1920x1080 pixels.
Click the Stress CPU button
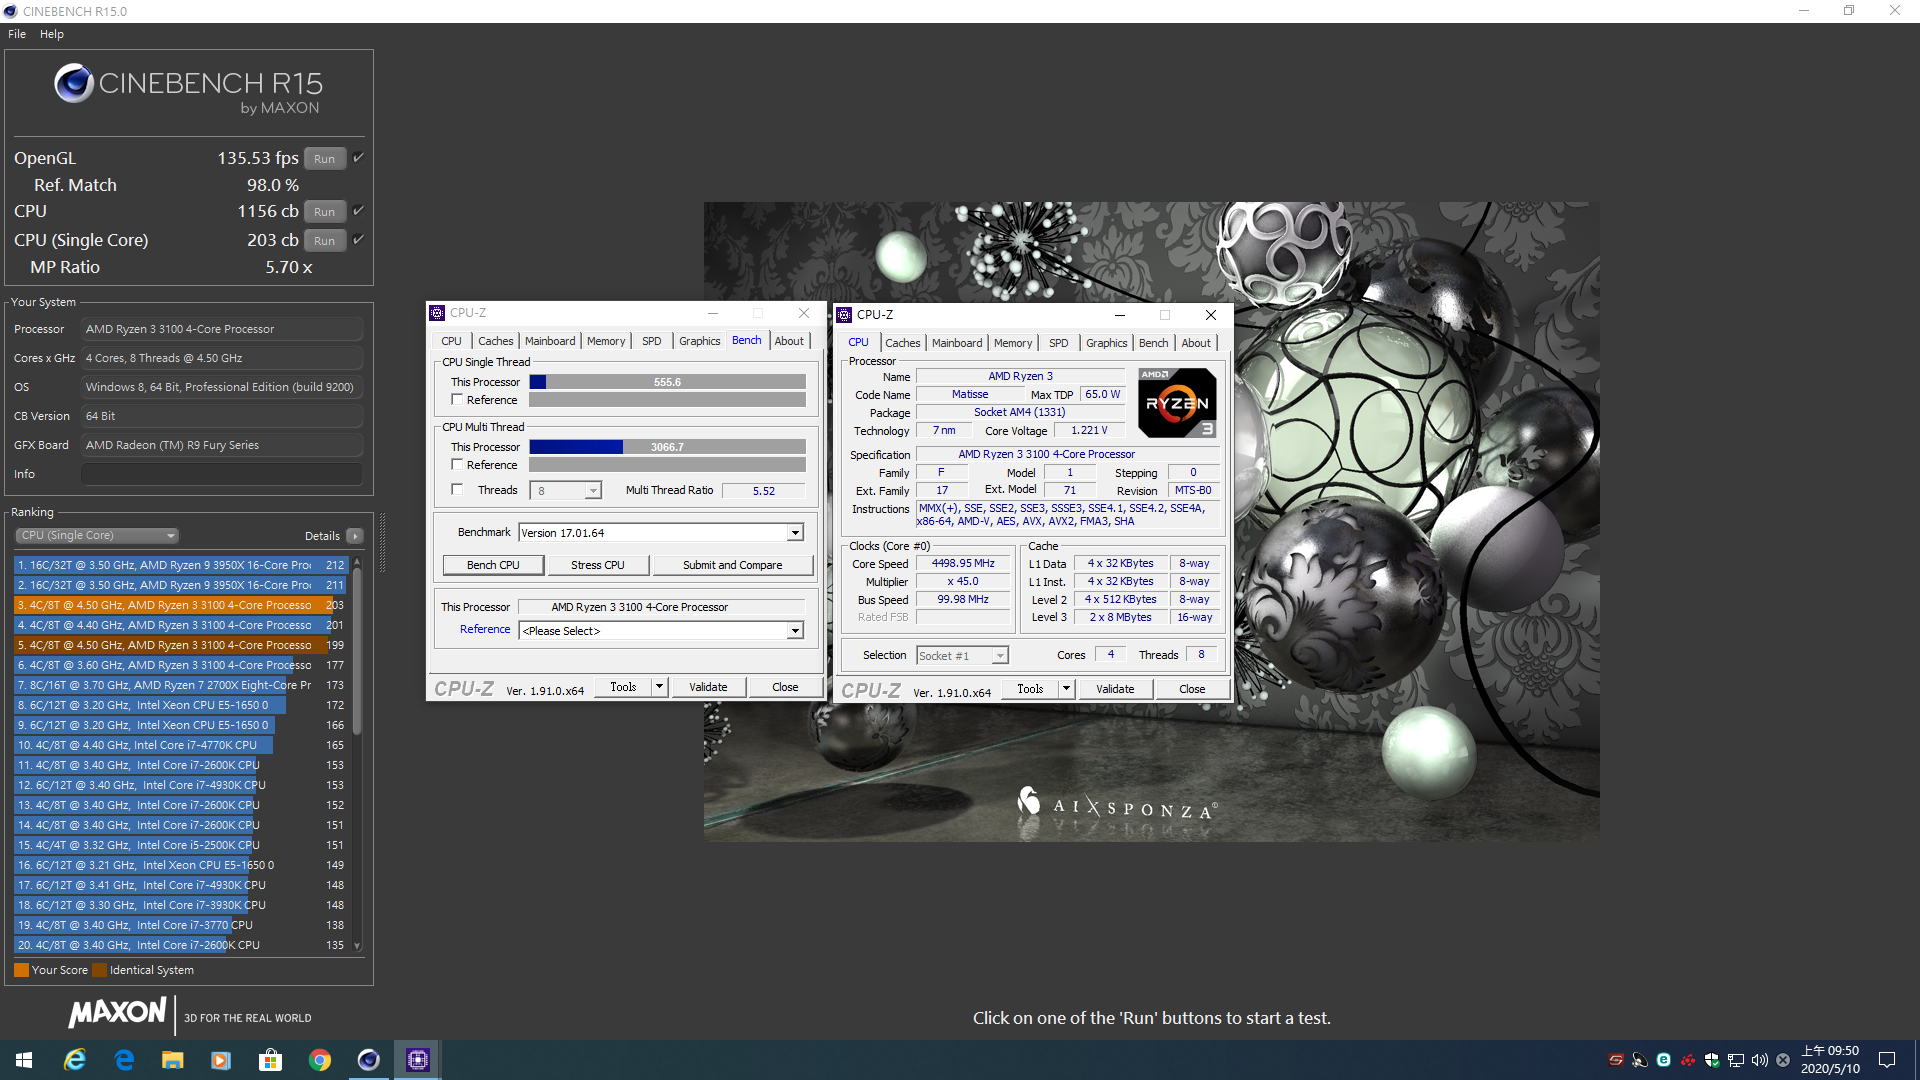[x=597, y=565]
